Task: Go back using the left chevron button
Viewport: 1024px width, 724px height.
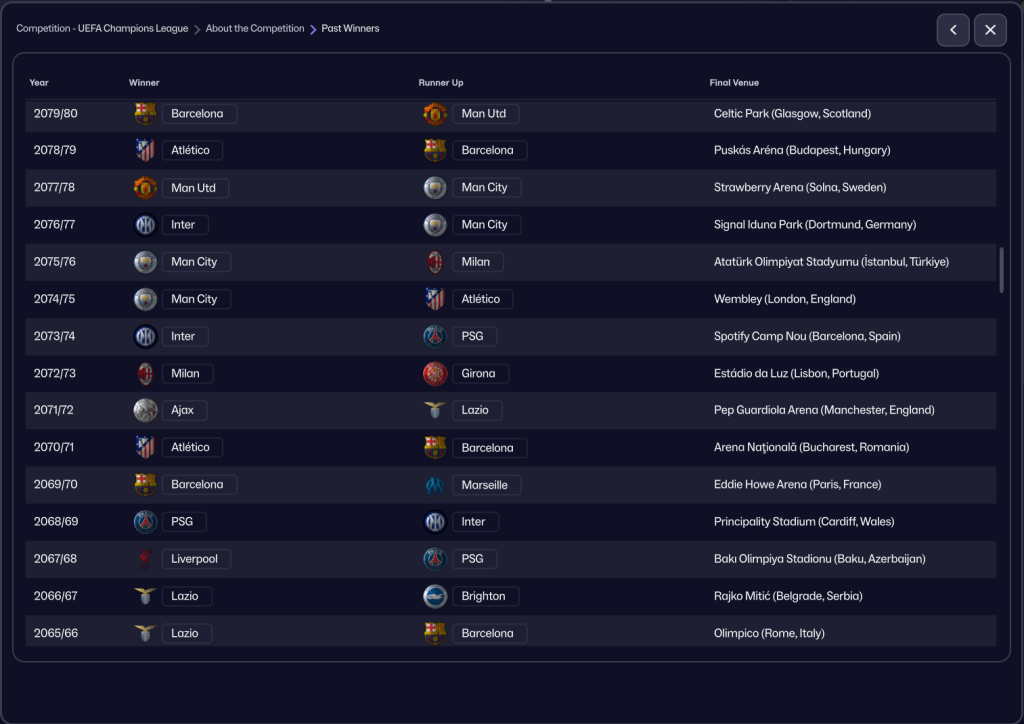Action: point(953,30)
